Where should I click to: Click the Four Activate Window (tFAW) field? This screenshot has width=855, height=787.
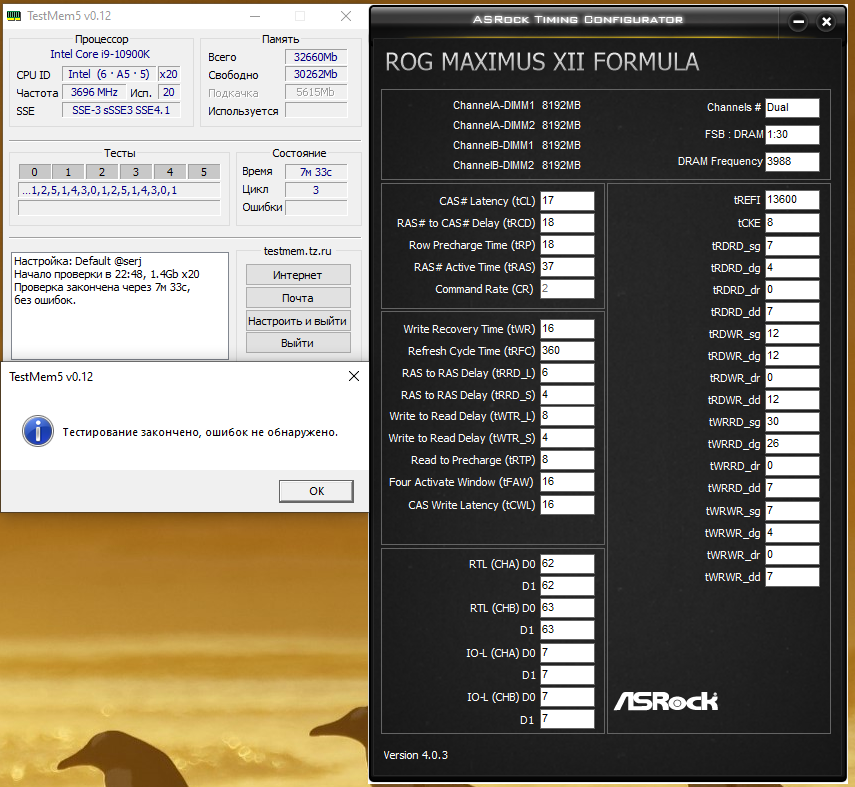pos(567,482)
